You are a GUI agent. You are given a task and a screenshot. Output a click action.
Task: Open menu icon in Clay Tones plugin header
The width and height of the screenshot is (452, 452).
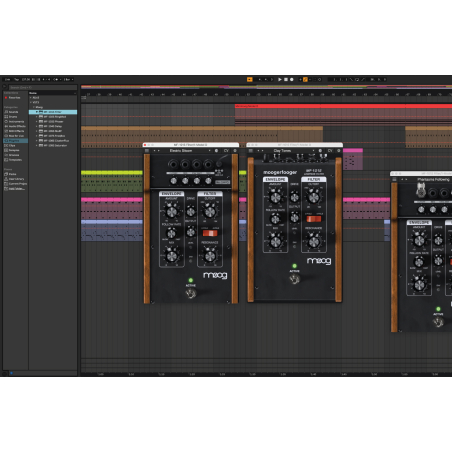point(250,151)
